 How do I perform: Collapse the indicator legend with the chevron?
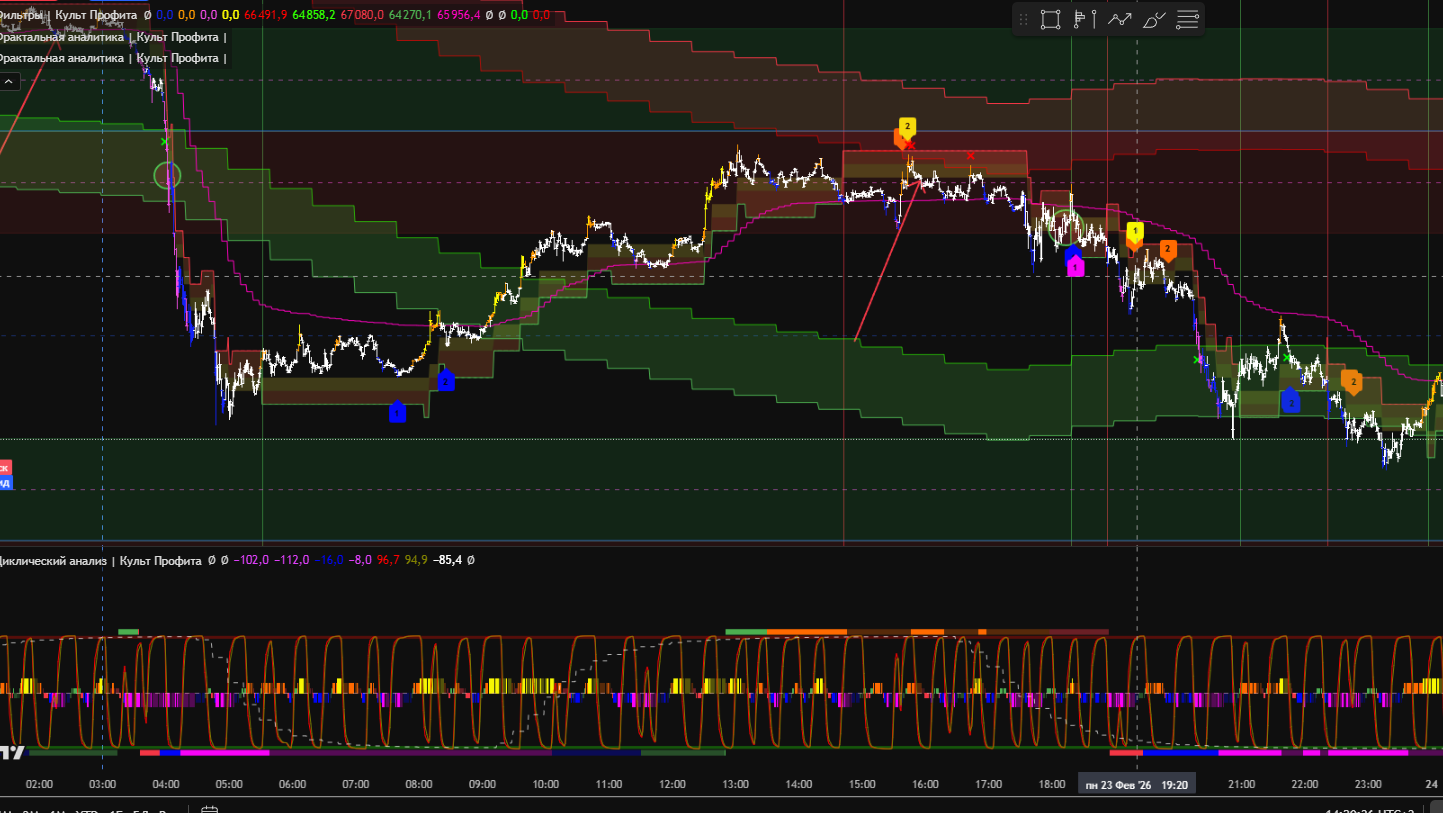pos(8,82)
